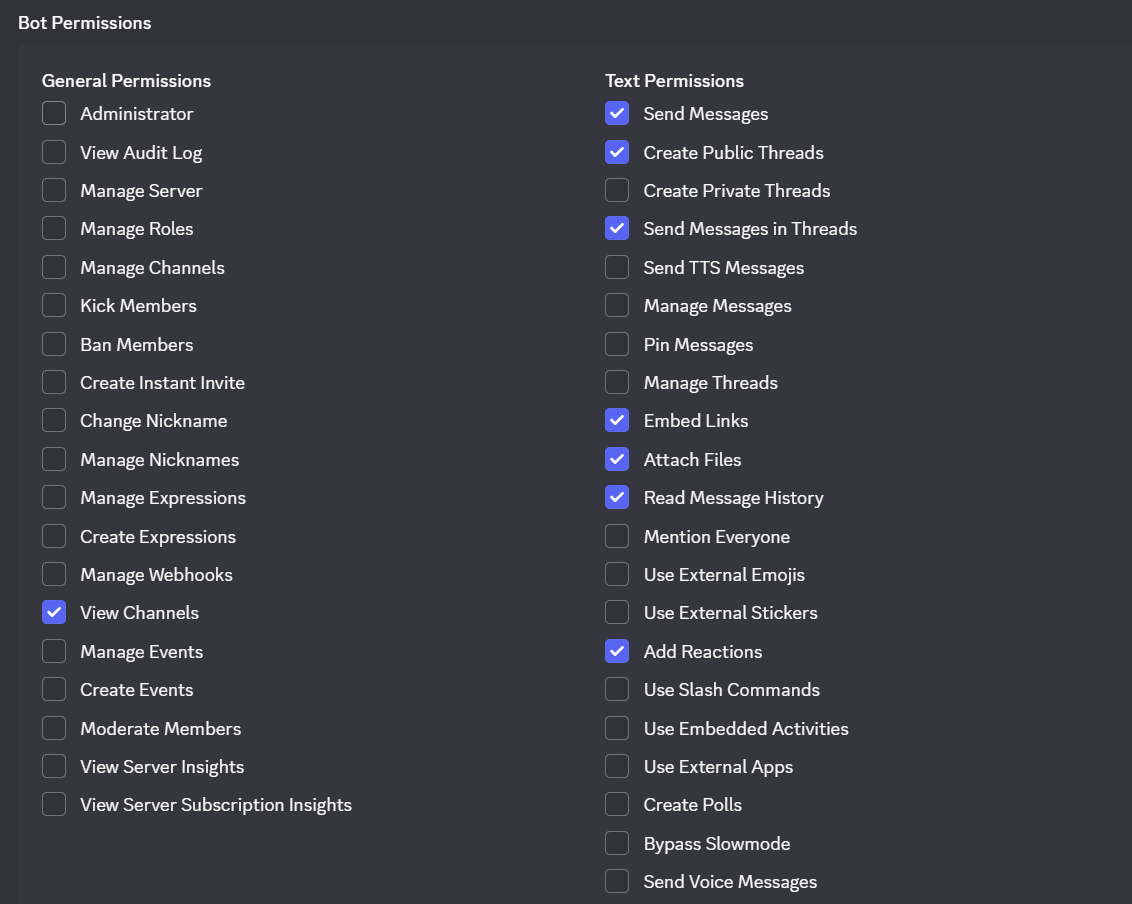Image resolution: width=1132 pixels, height=904 pixels.
Task: Enable the Ban Members permission
Action: (x=54, y=344)
